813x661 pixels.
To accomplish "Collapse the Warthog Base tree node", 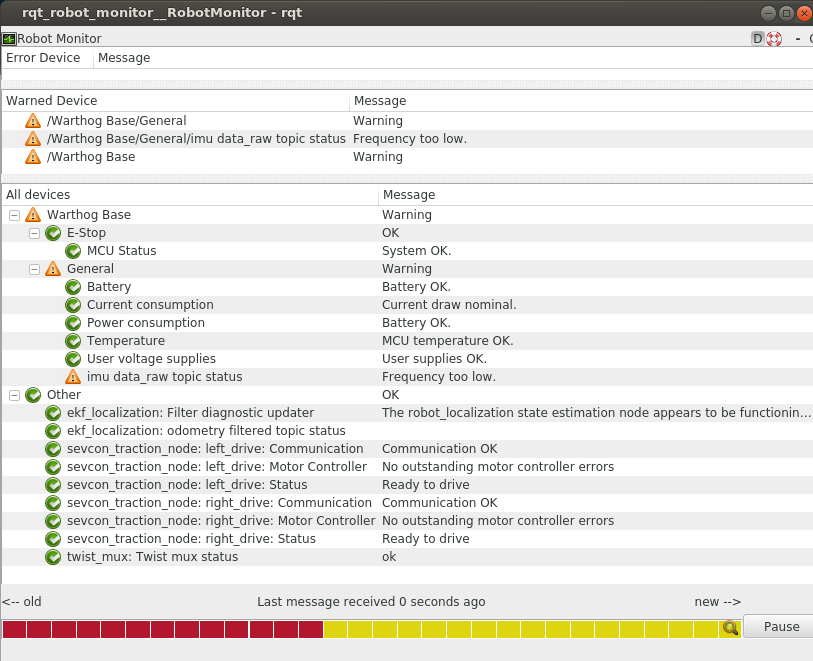I will (x=14, y=215).
